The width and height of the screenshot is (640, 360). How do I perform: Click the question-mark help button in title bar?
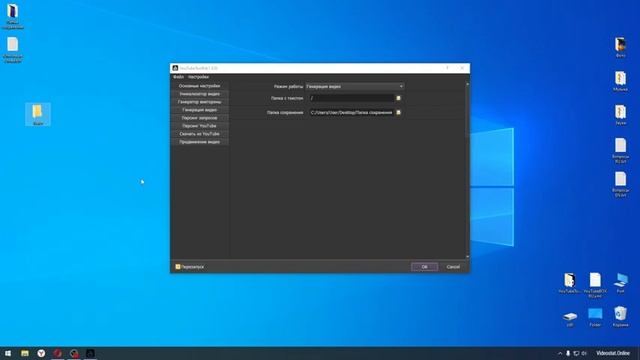tap(447, 68)
